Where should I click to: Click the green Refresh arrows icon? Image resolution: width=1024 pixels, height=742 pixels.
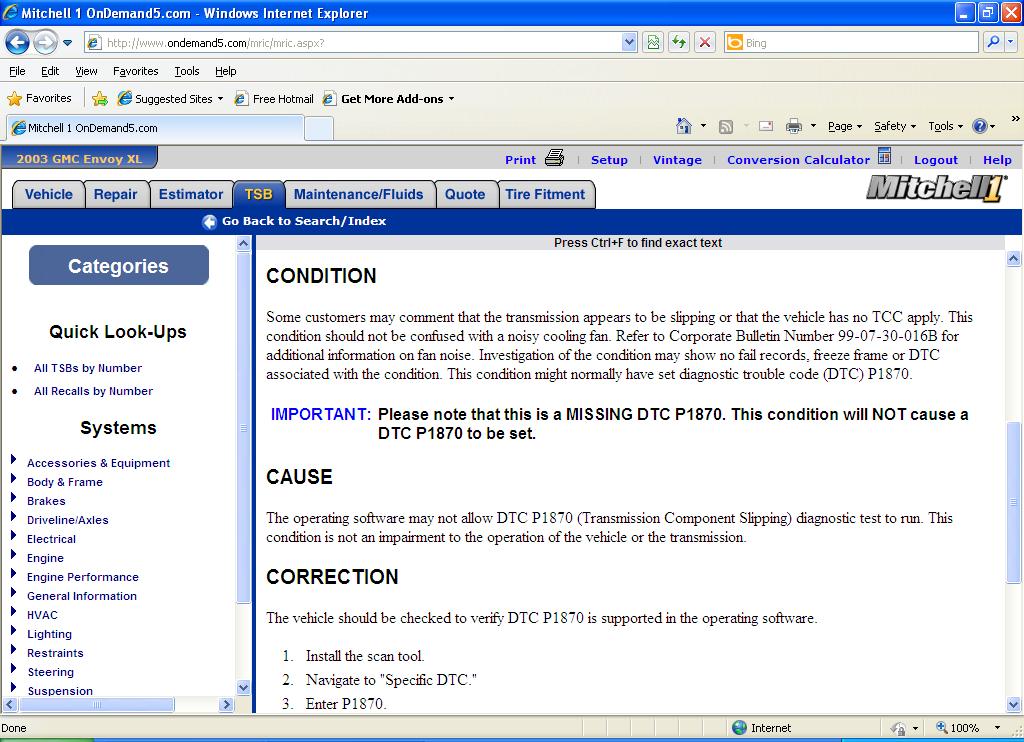click(679, 43)
